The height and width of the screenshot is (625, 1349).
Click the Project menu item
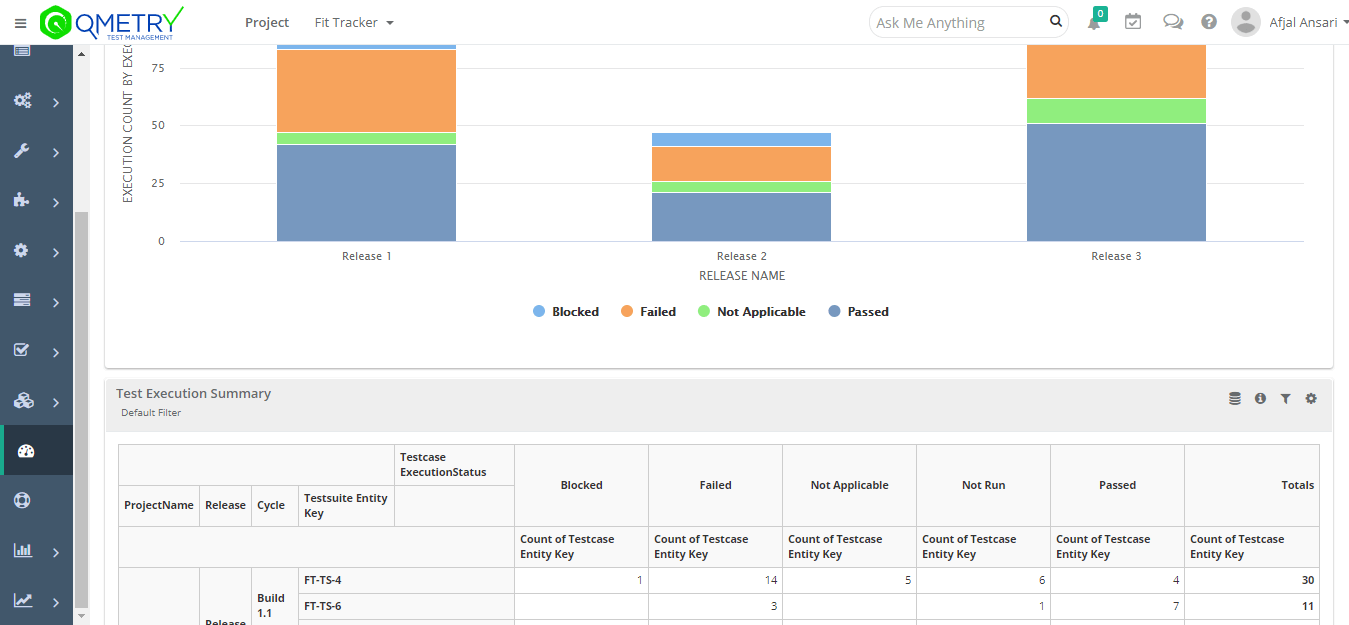point(267,23)
